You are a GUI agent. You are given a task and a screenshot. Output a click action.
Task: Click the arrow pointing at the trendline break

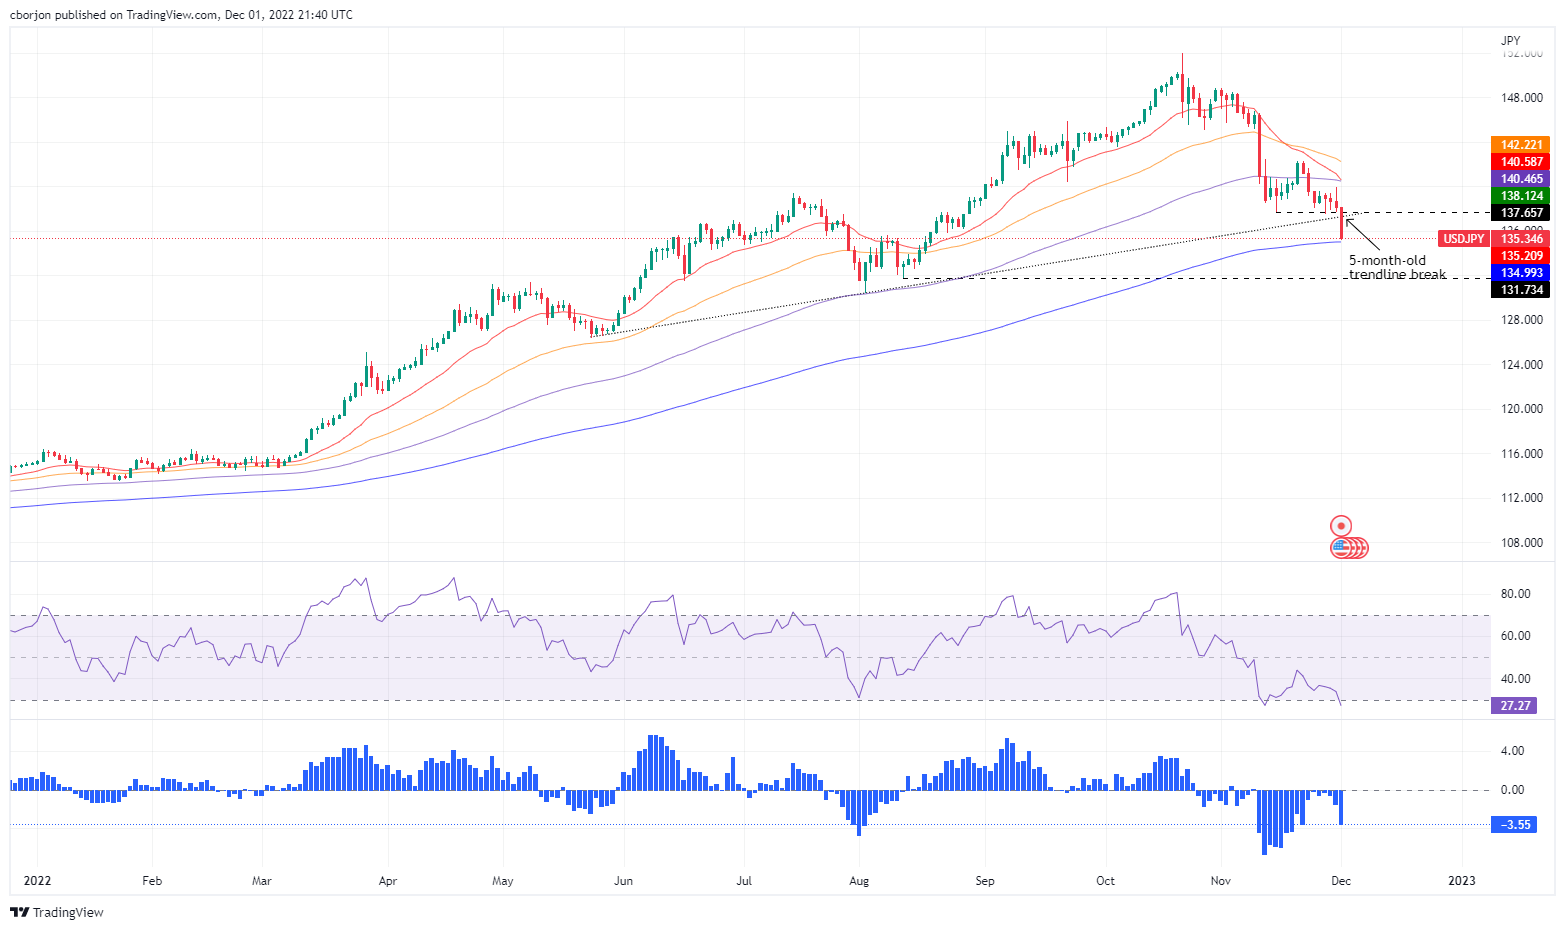1362,235
